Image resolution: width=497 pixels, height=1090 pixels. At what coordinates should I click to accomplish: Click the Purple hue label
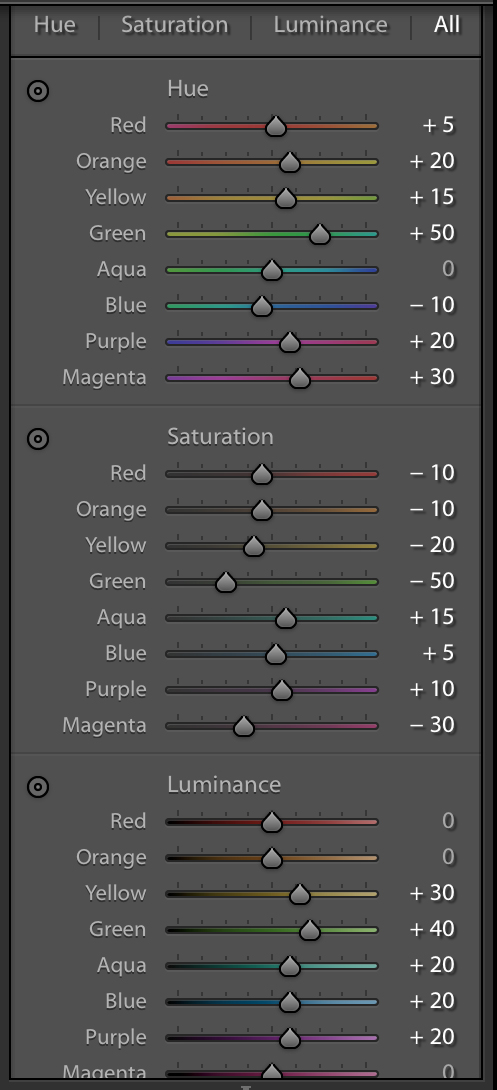116,341
